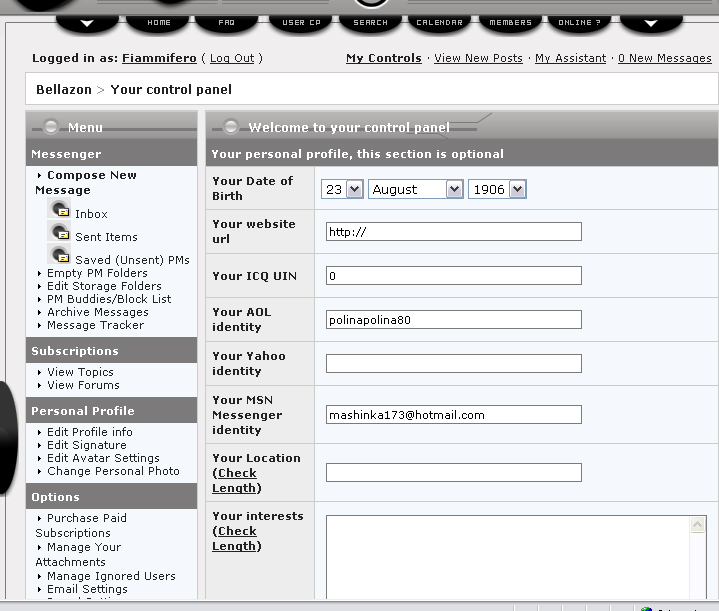Open the User CP navigation tab

[300, 22]
